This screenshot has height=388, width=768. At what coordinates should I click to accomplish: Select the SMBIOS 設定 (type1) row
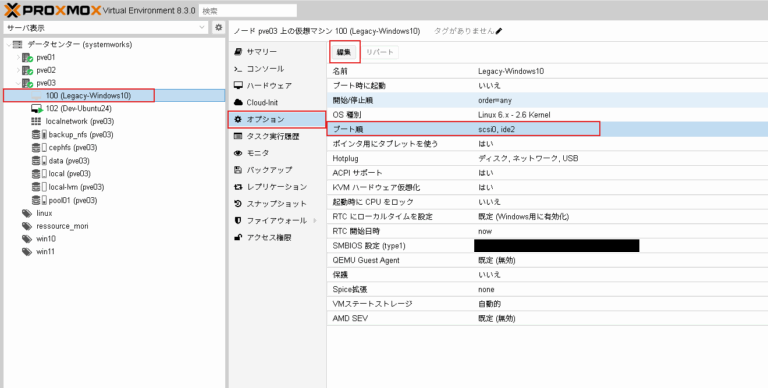[x=548, y=245]
